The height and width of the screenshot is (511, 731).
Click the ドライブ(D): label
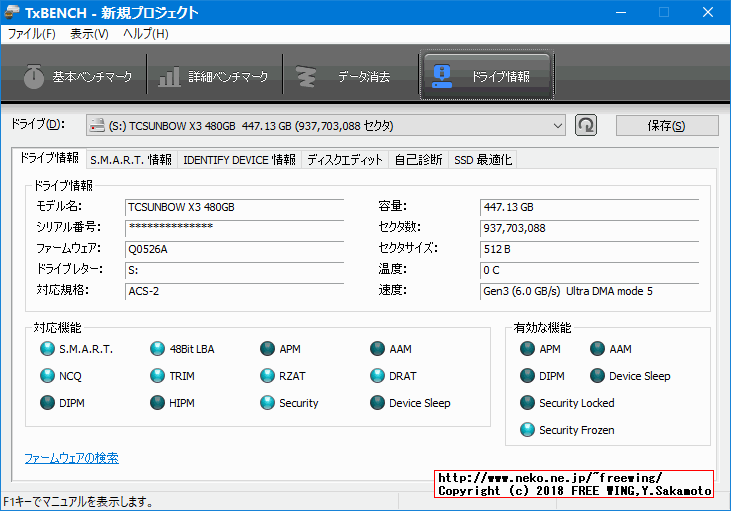pyautogui.click(x=38, y=124)
